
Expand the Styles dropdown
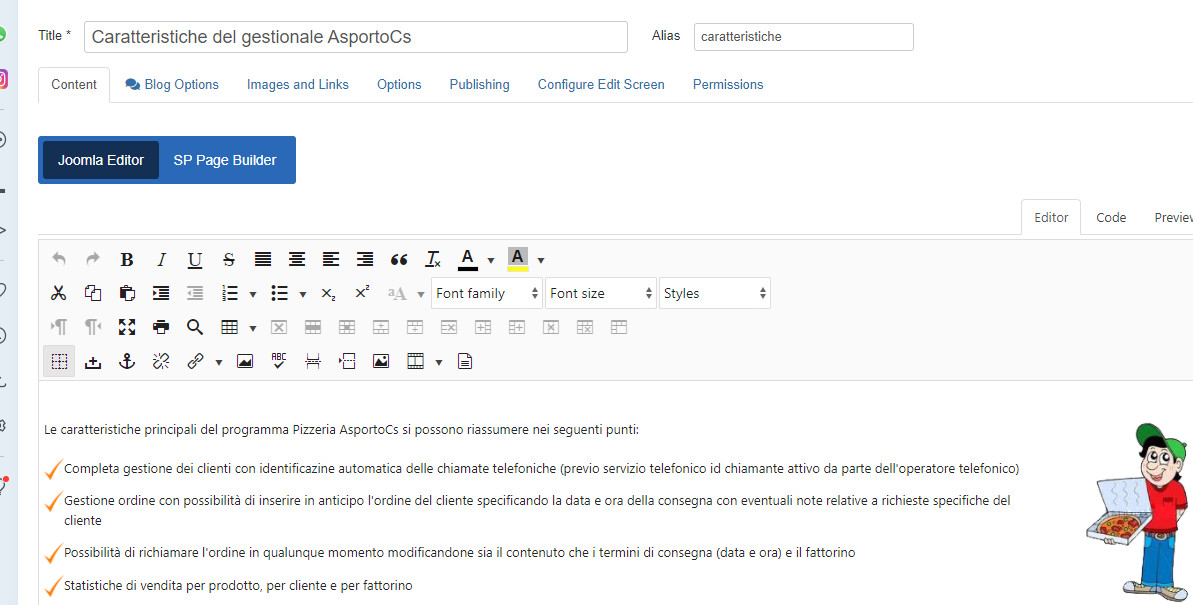(715, 293)
